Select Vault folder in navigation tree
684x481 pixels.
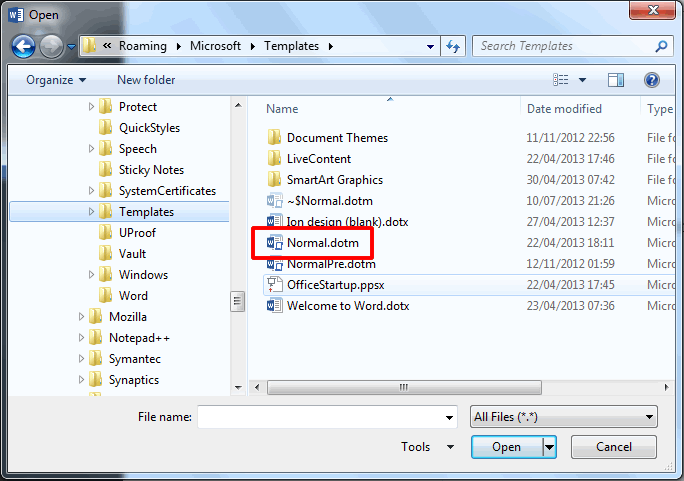pos(132,253)
